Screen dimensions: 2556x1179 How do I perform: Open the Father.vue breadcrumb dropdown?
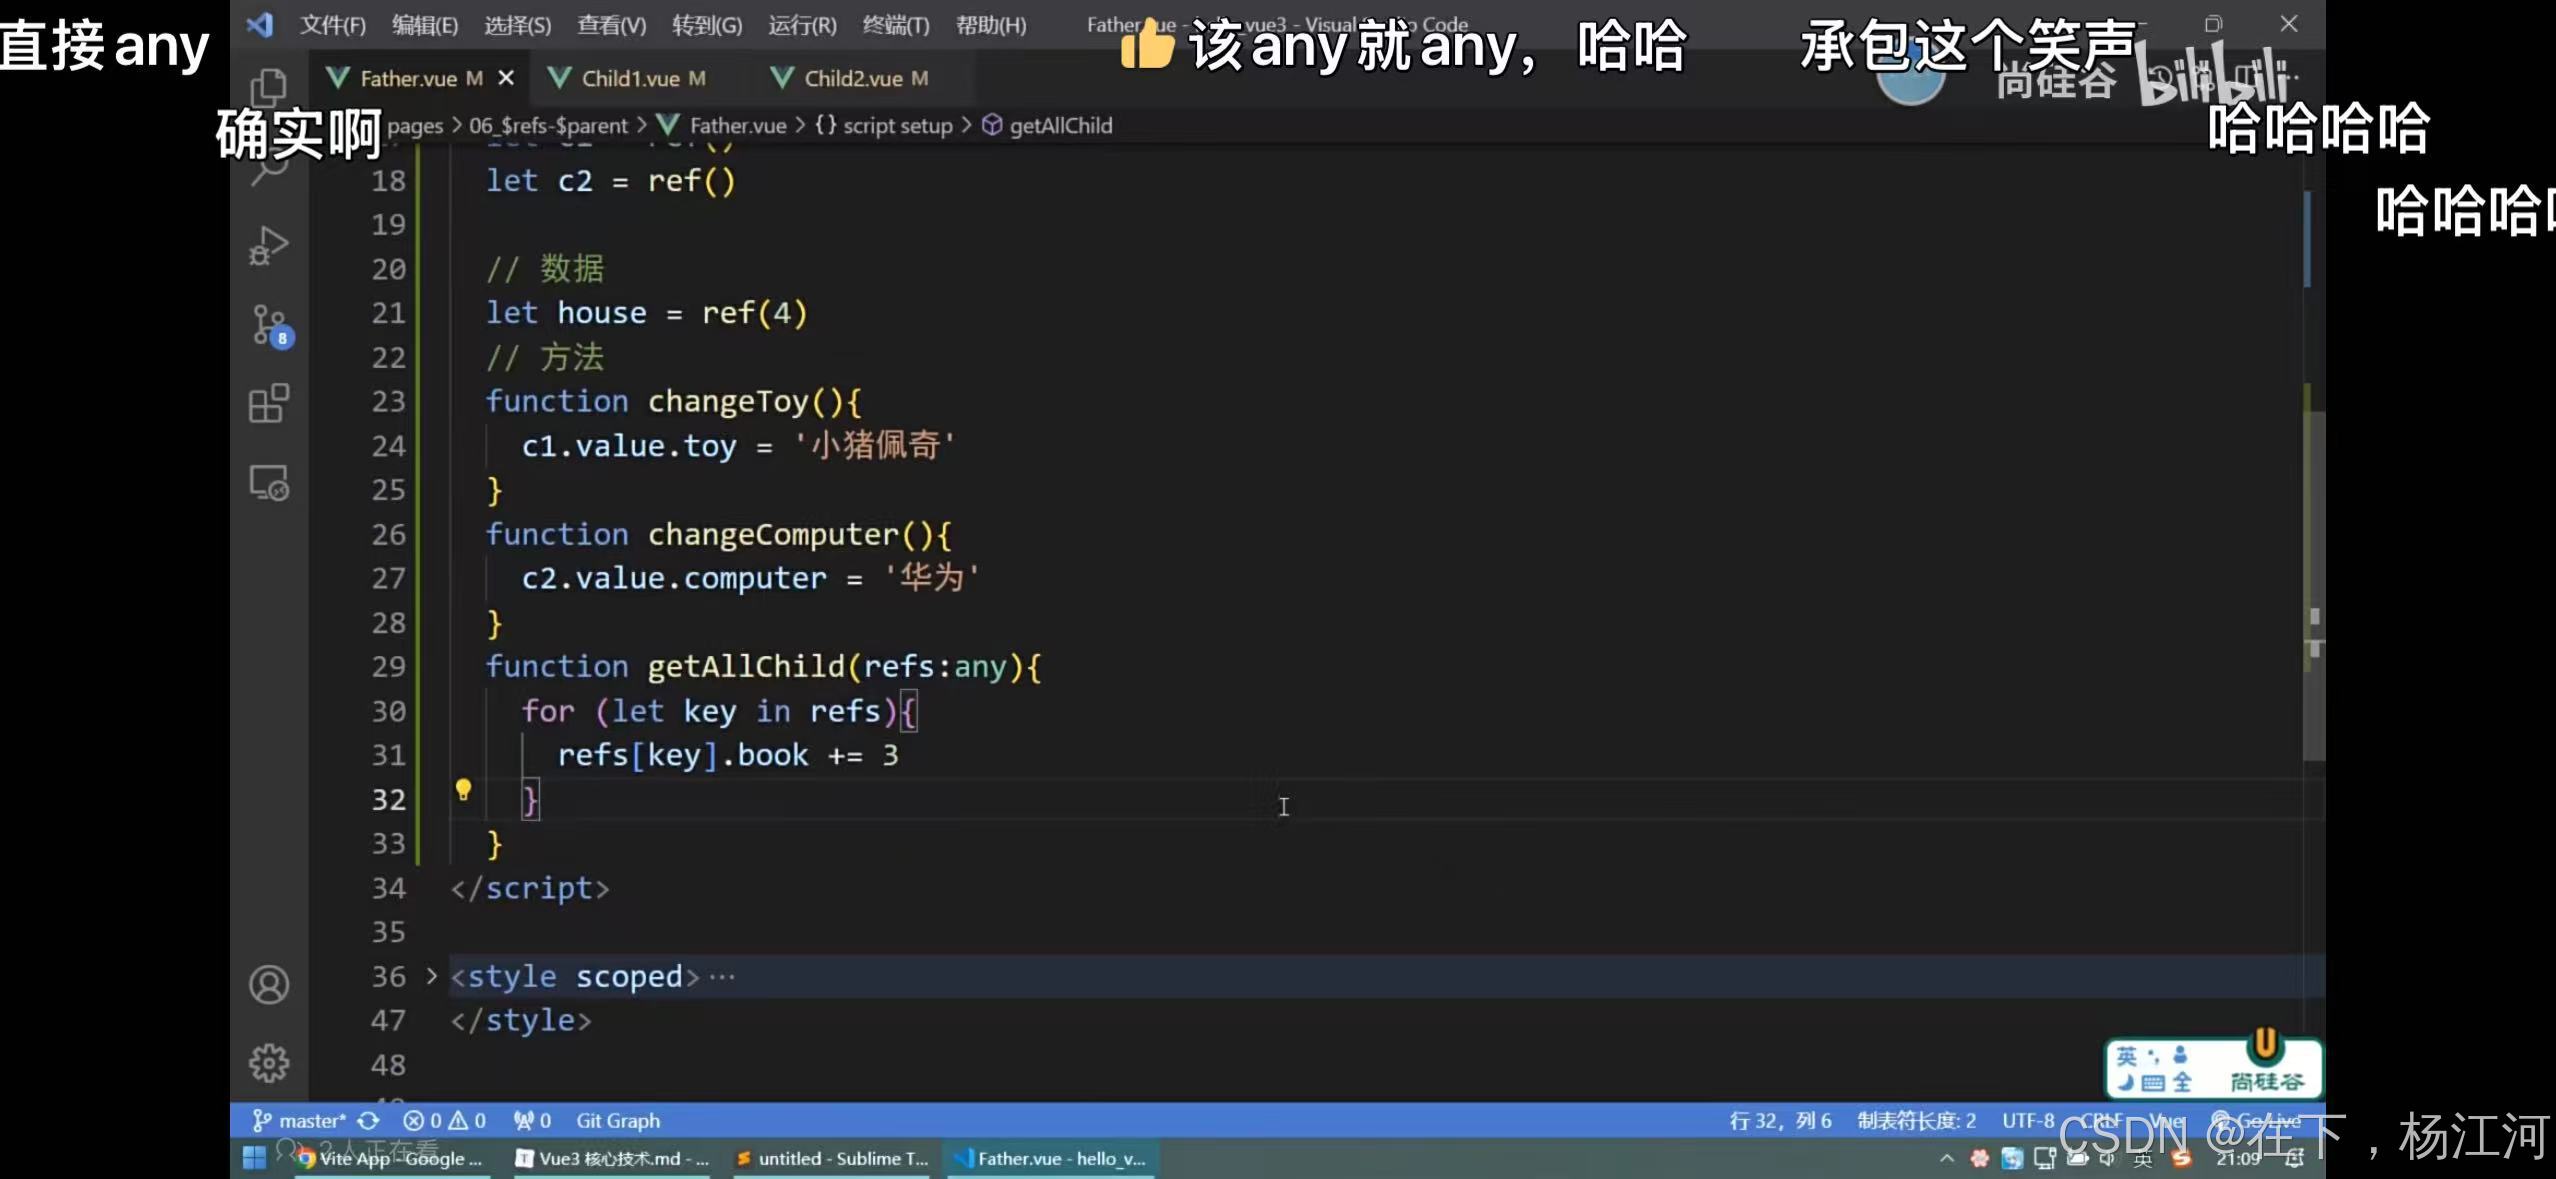click(x=737, y=126)
